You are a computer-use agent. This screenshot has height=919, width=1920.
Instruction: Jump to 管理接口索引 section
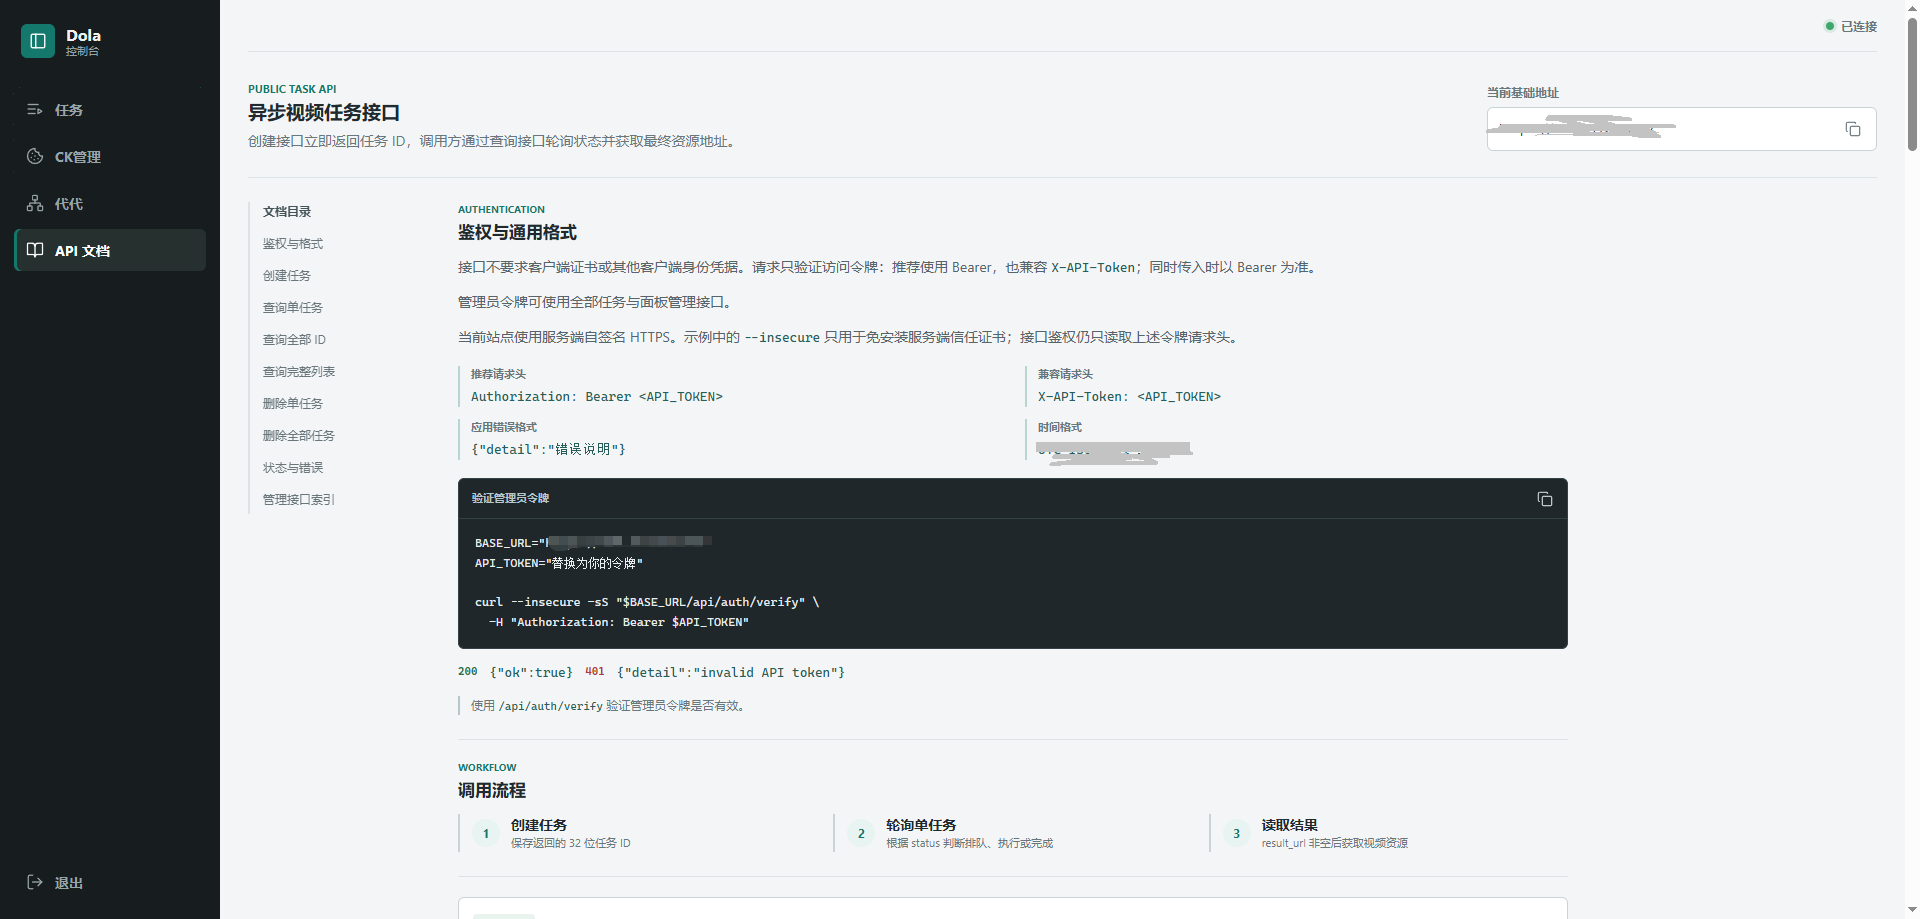pos(299,500)
